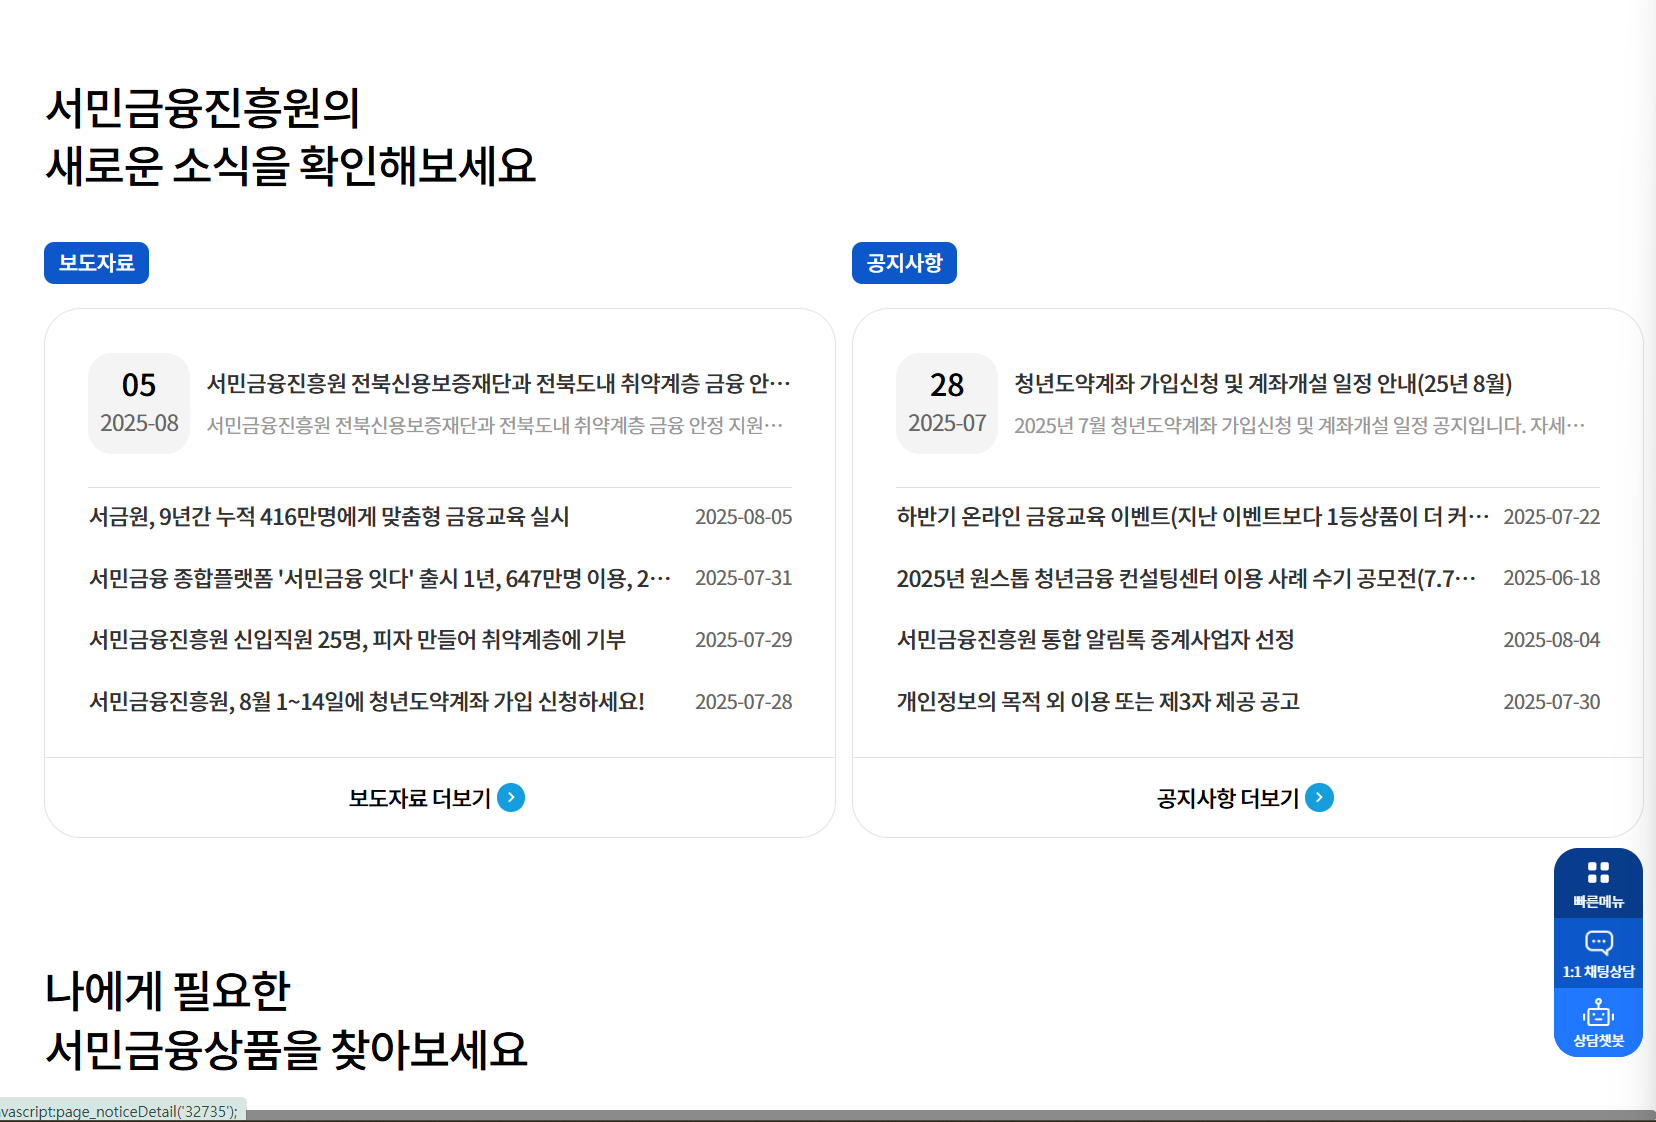Image resolution: width=1656 pixels, height=1122 pixels.
Task: Open notice 개인정보의 목적 외 이용 또는 제3자 제공 공고
Action: point(1098,702)
